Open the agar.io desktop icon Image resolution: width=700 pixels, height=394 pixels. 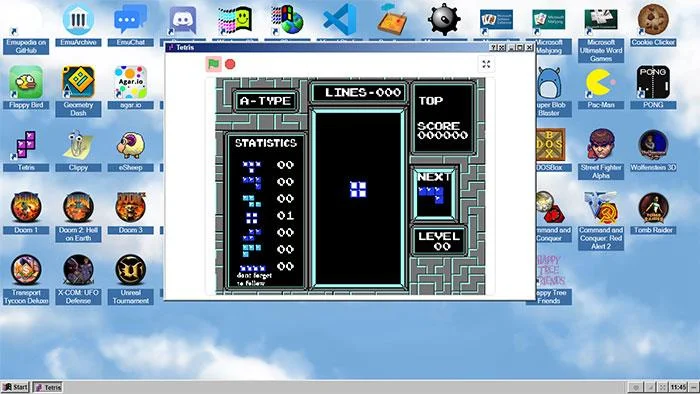[x=130, y=87]
